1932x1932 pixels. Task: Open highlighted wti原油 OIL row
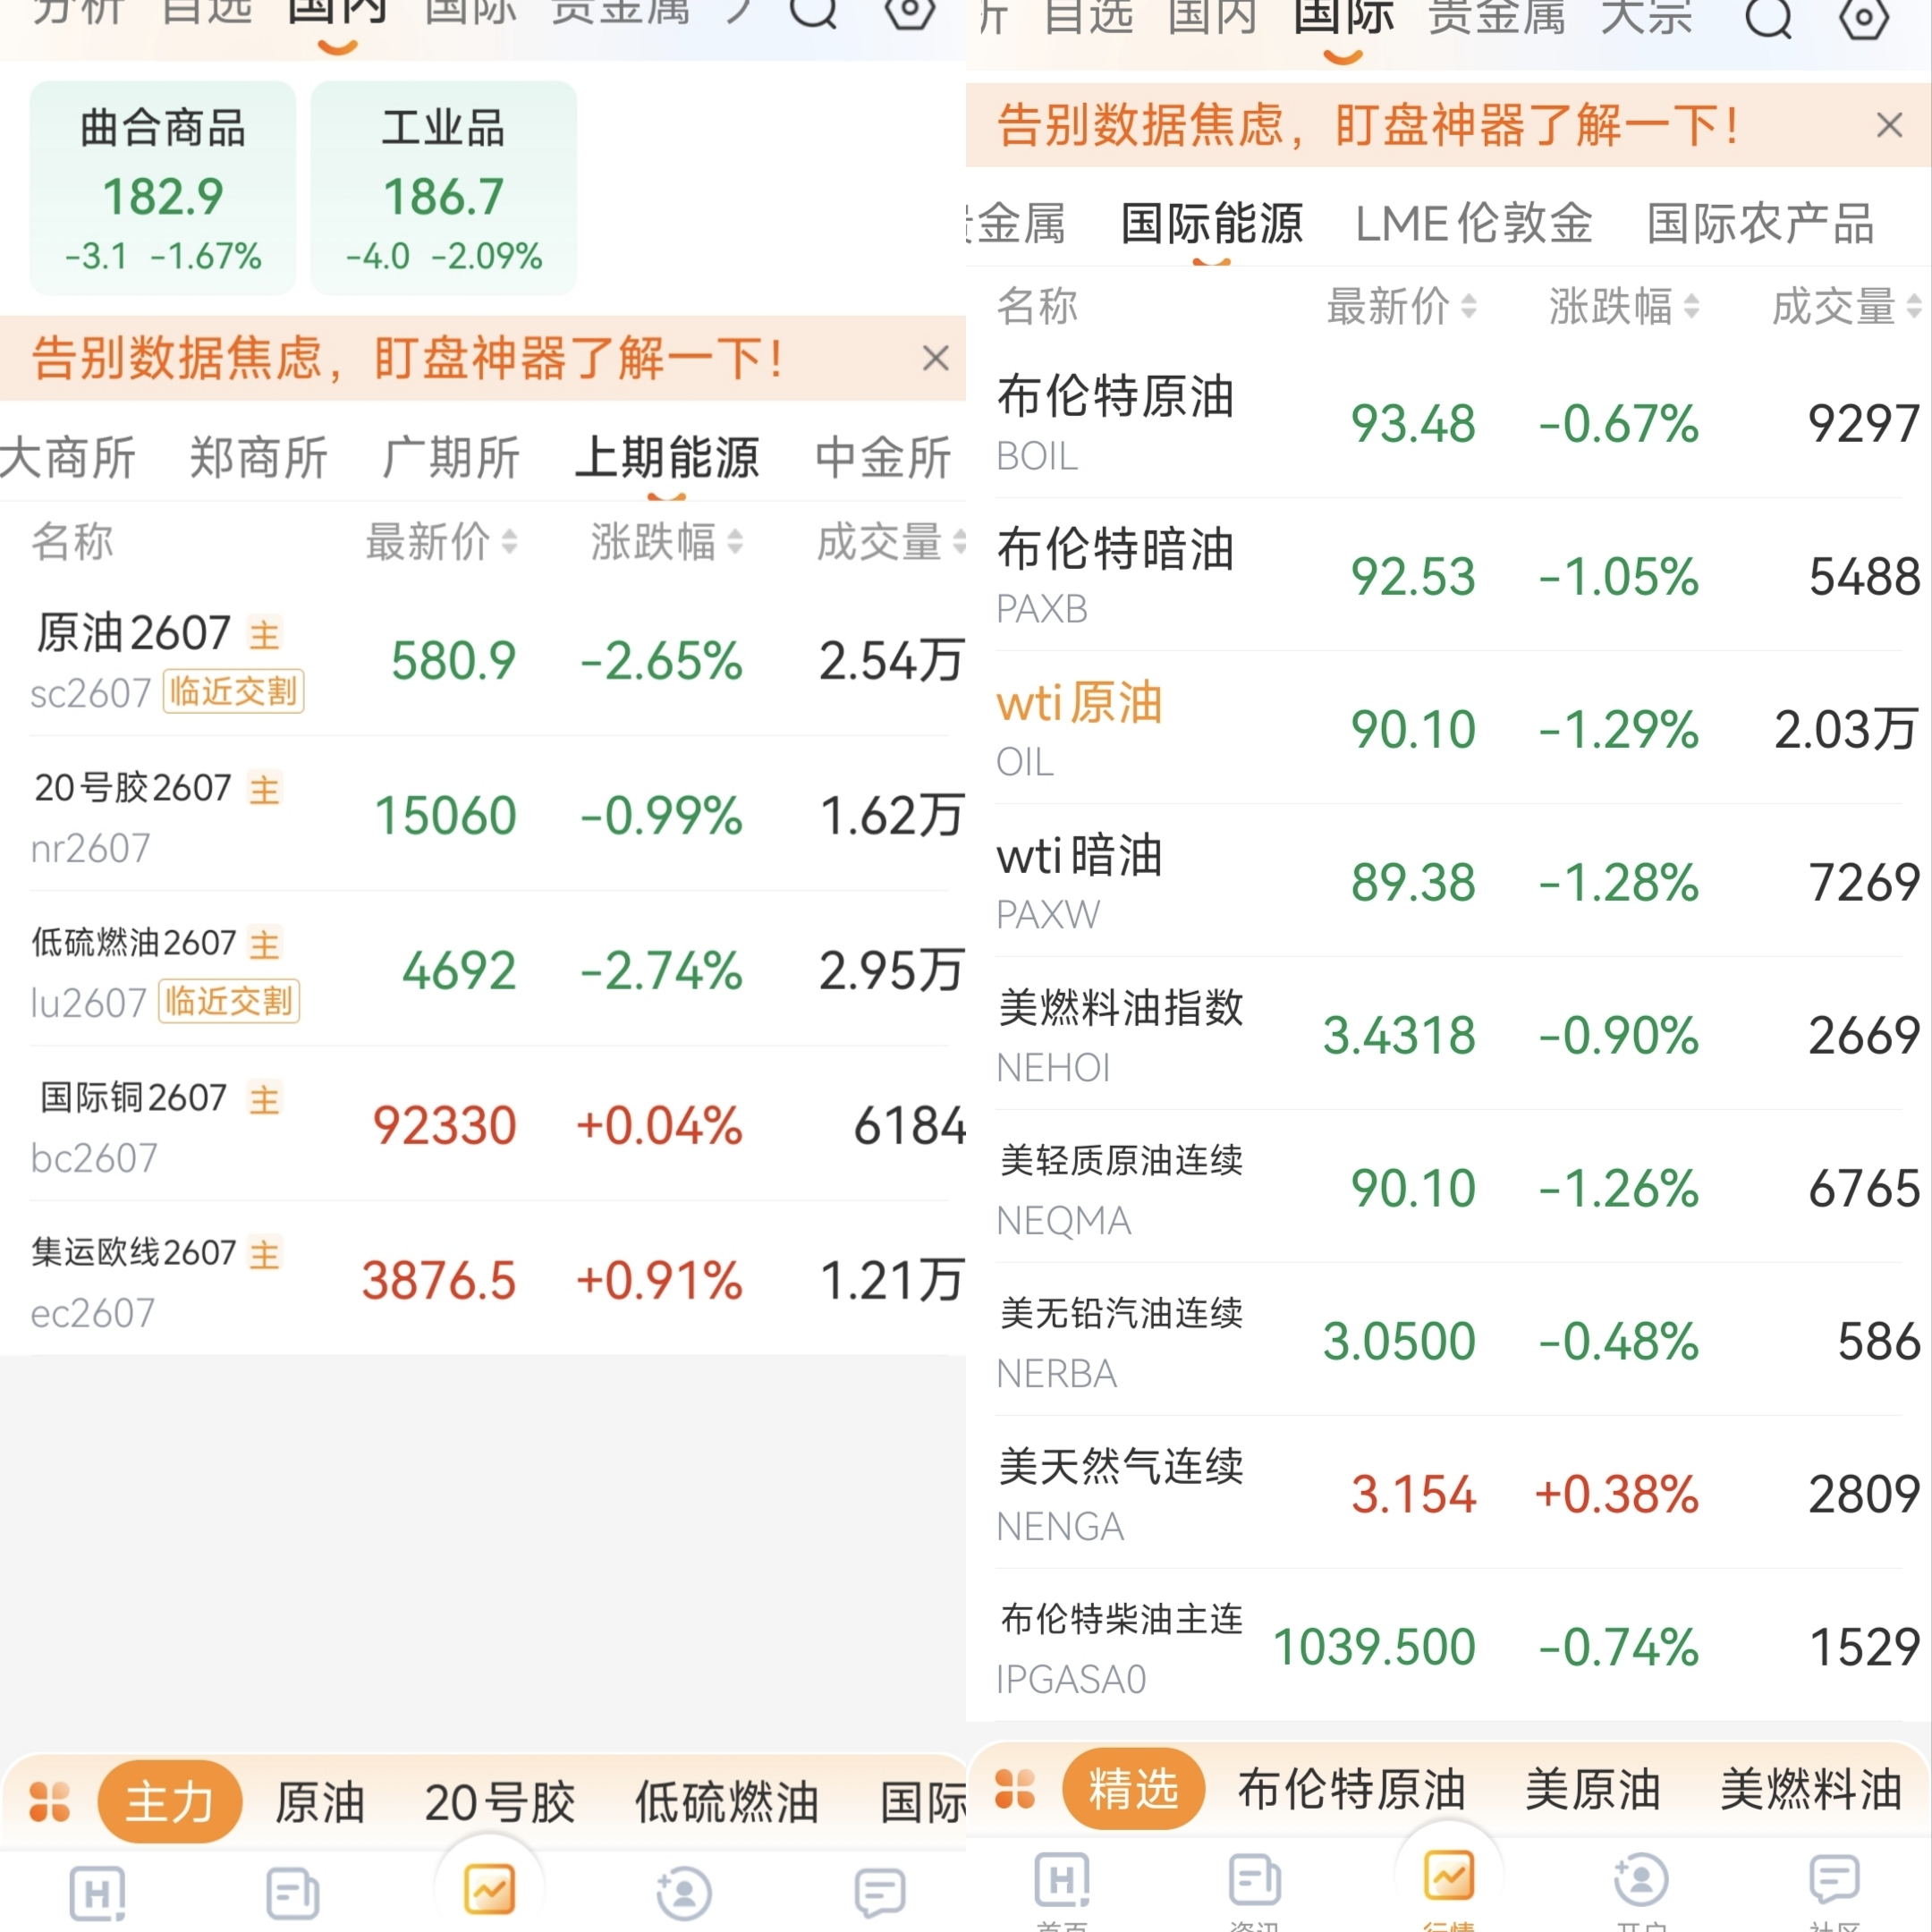[x=1449, y=729]
